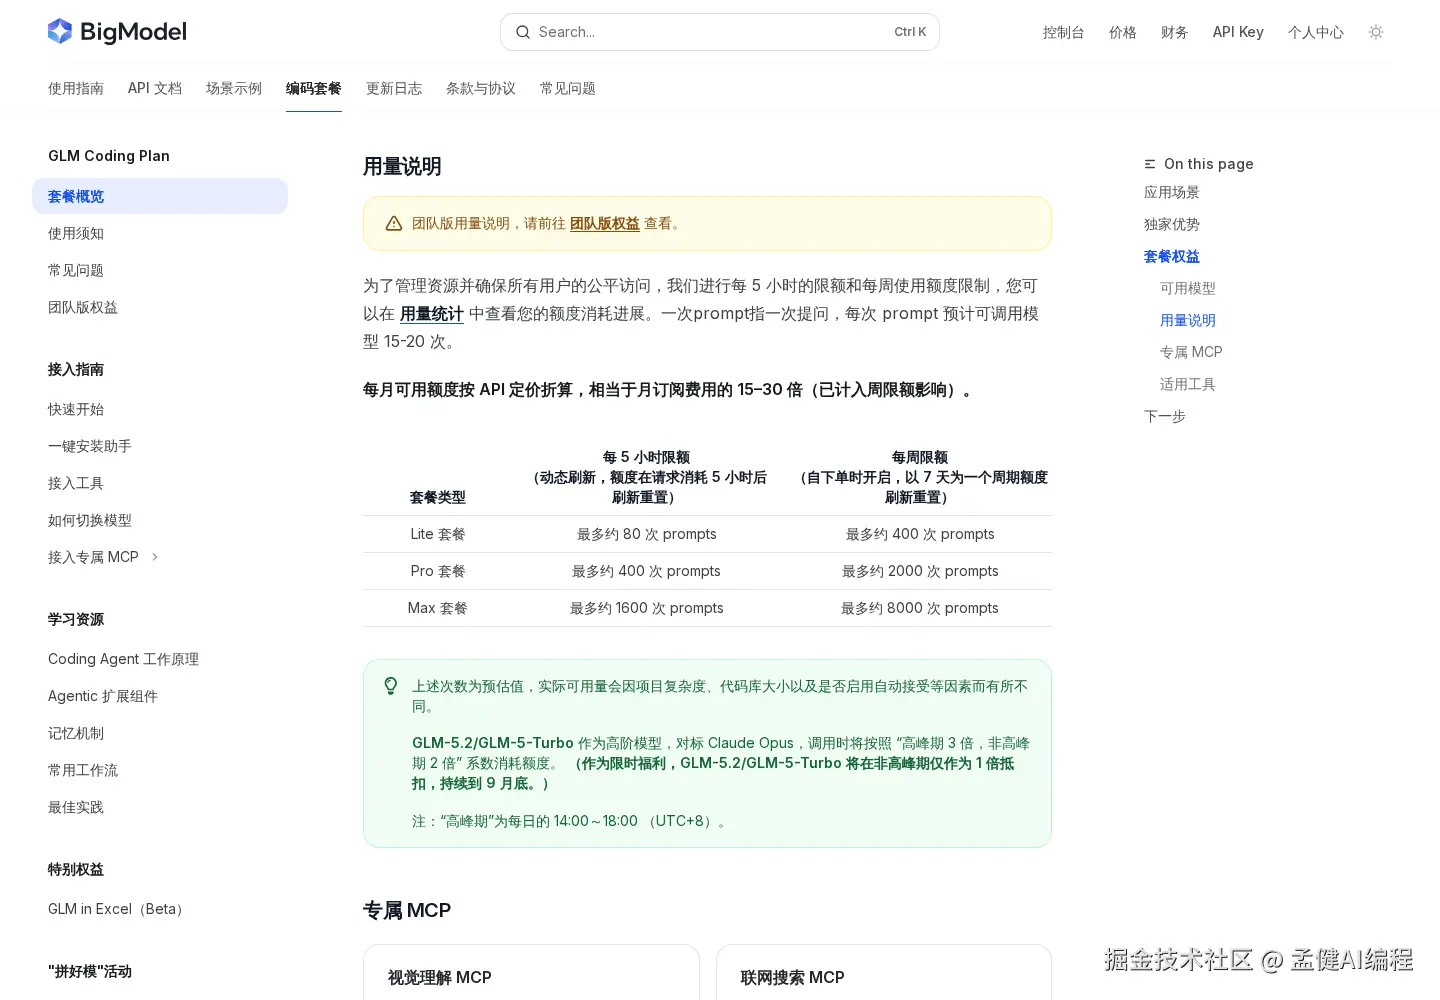Click the On this page list icon
Viewport: 1440px width, 1000px height.
(x=1150, y=164)
